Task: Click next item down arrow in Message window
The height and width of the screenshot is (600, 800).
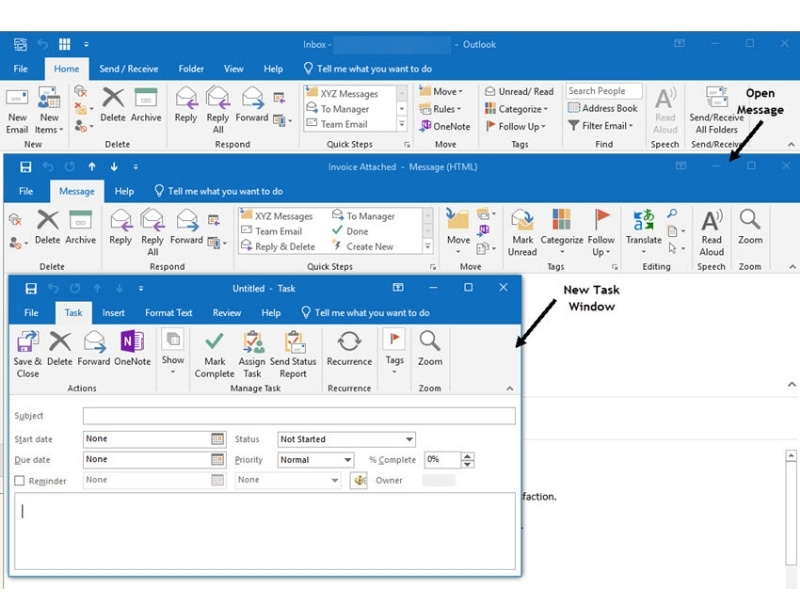Action: 114,166
